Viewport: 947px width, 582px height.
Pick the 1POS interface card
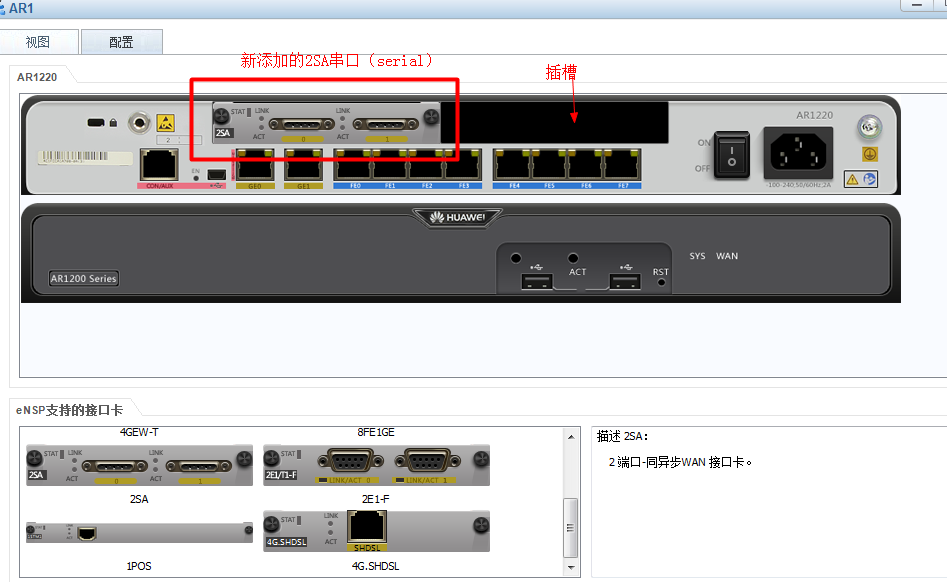(x=139, y=532)
